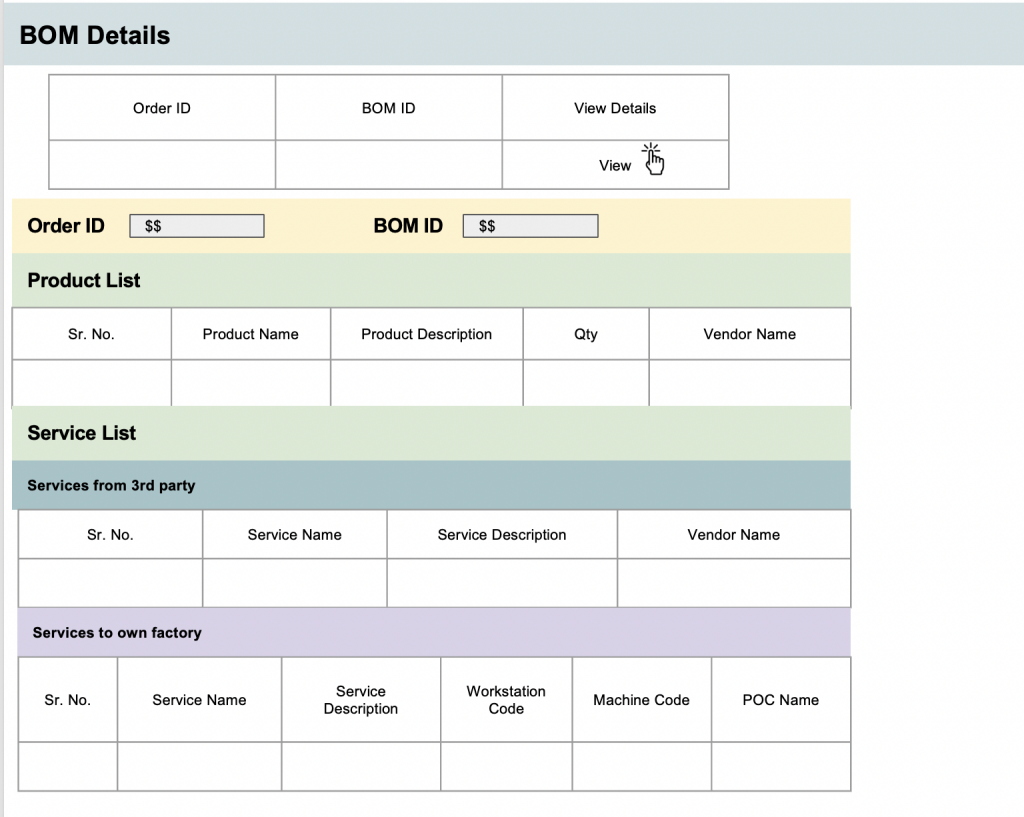Select the Order ID column header in top table
This screenshot has width=1024, height=817.
pos(162,108)
